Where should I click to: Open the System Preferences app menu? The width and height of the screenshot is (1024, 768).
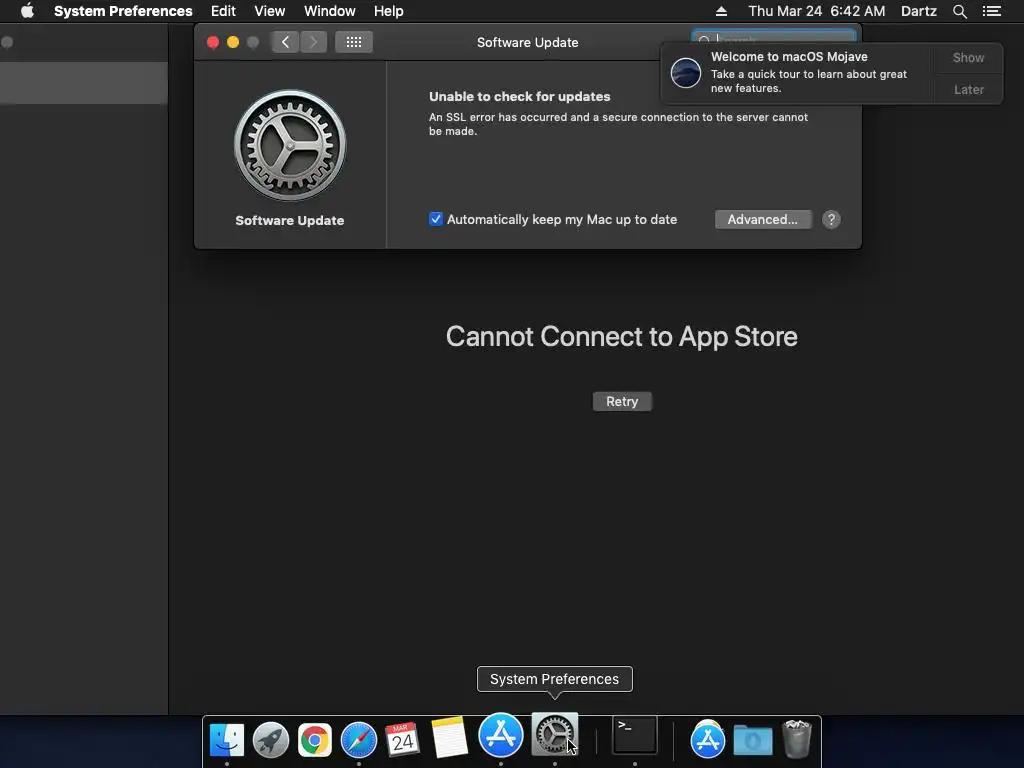coord(123,11)
